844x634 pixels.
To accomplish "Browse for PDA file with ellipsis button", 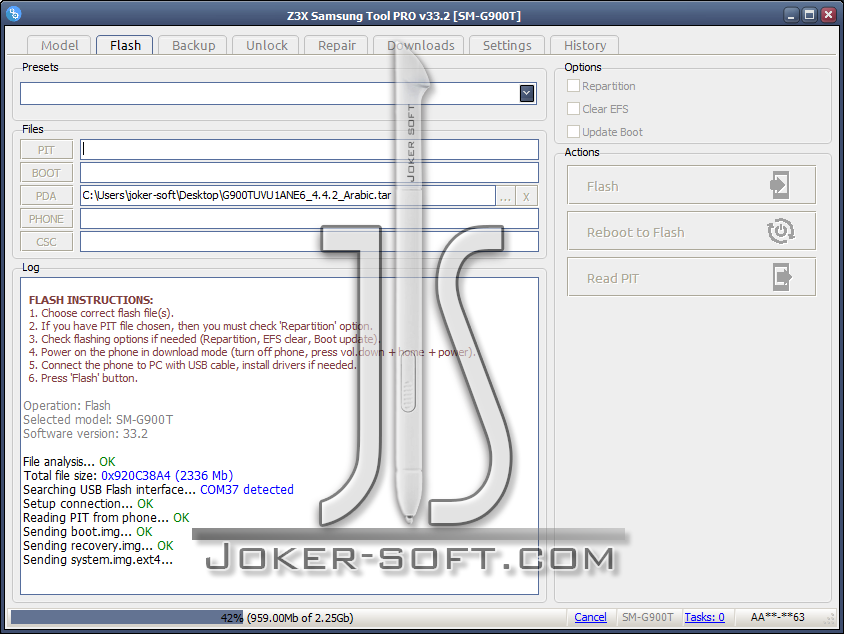I will pyautogui.click(x=505, y=196).
